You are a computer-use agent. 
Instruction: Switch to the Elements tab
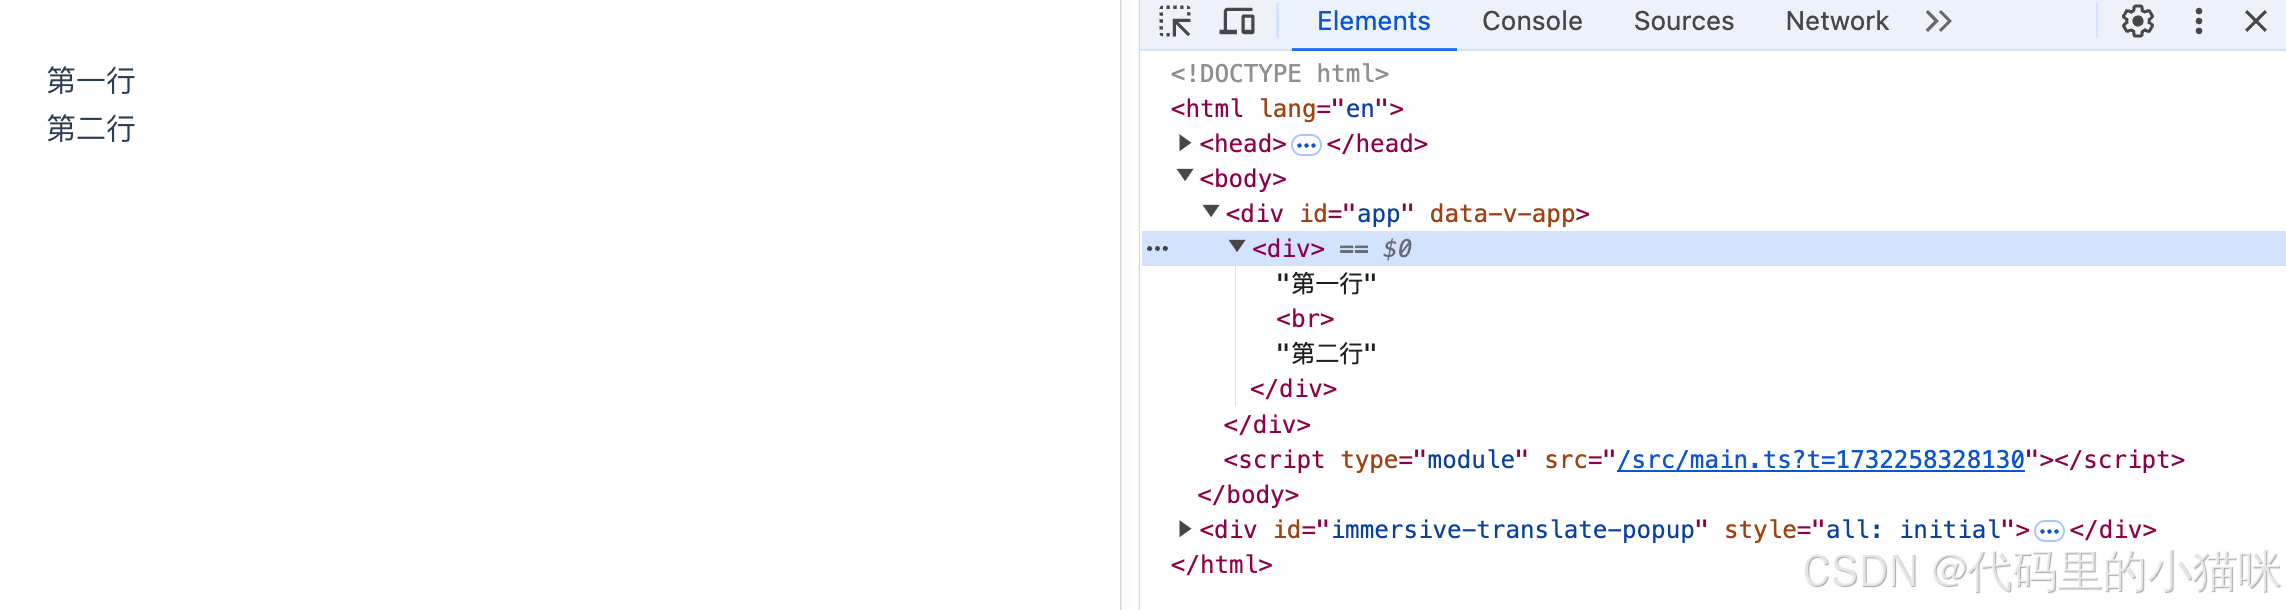coord(1373,22)
